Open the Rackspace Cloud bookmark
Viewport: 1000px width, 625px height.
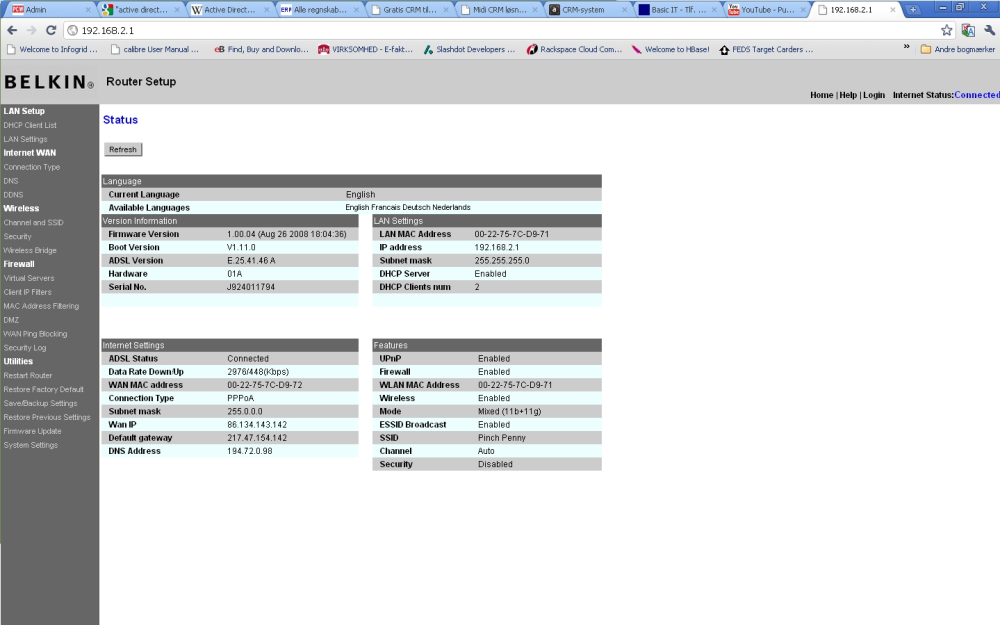click(x=574, y=49)
